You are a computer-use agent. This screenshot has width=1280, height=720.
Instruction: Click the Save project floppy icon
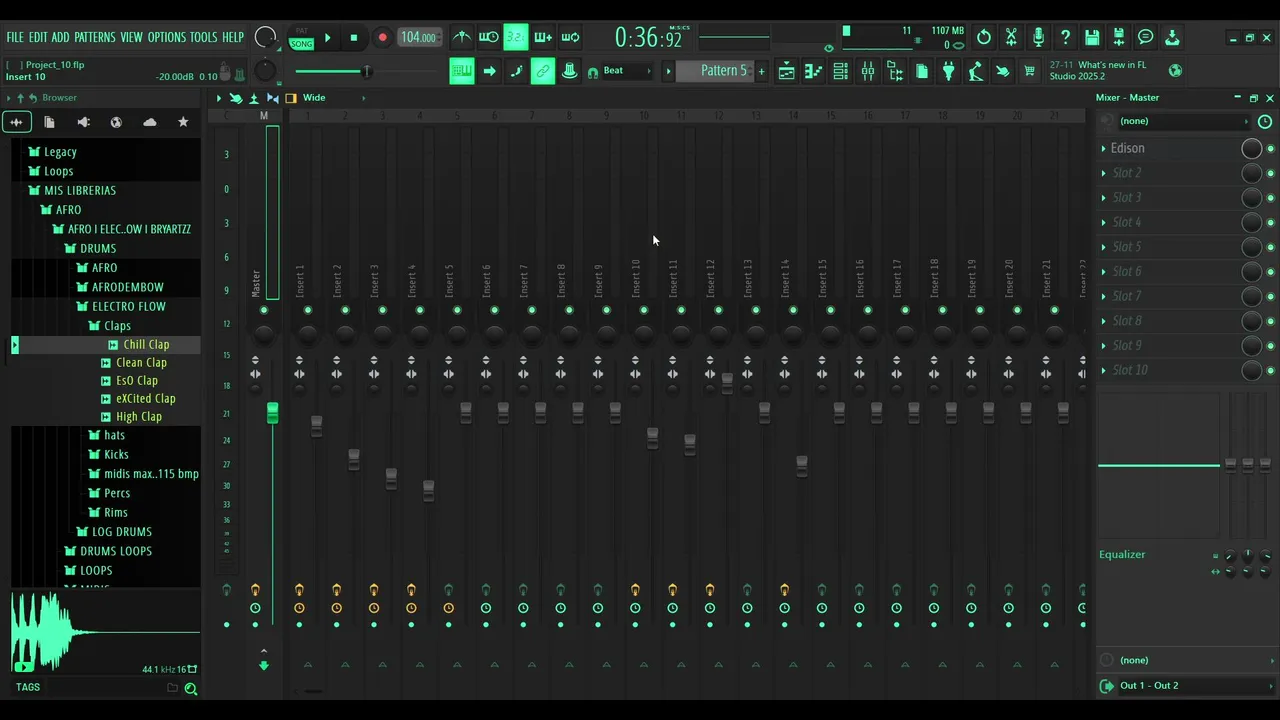[x=1092, y=38]
